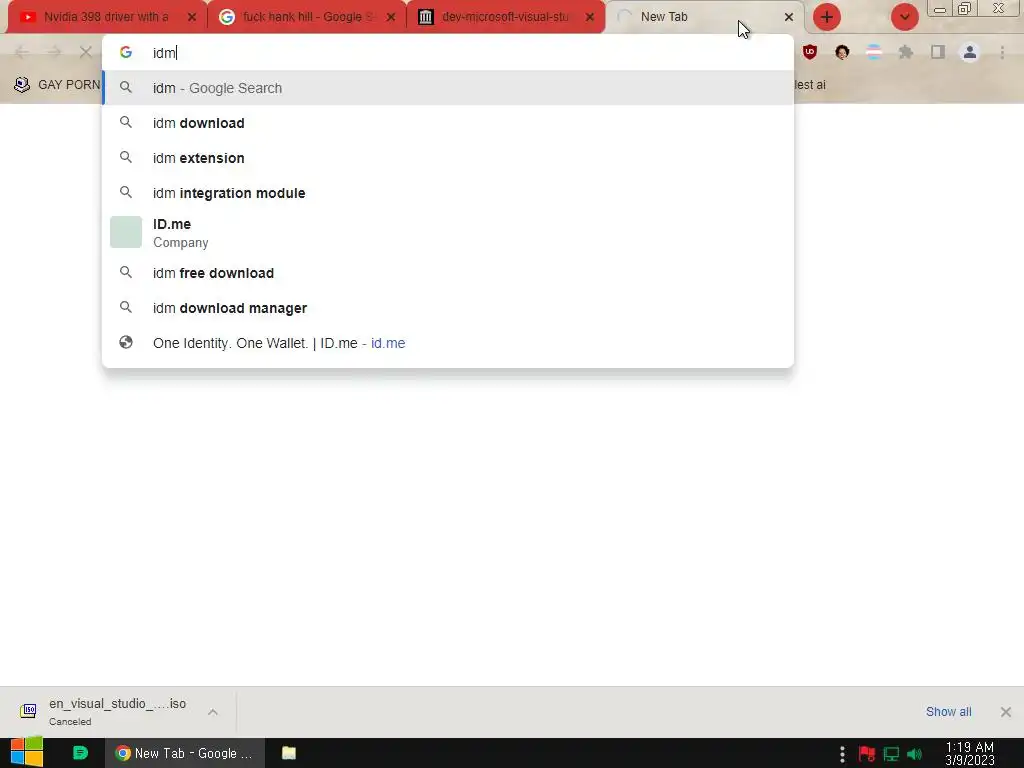
Task: Close the downloads bar
Action: tap(1006, 712)
